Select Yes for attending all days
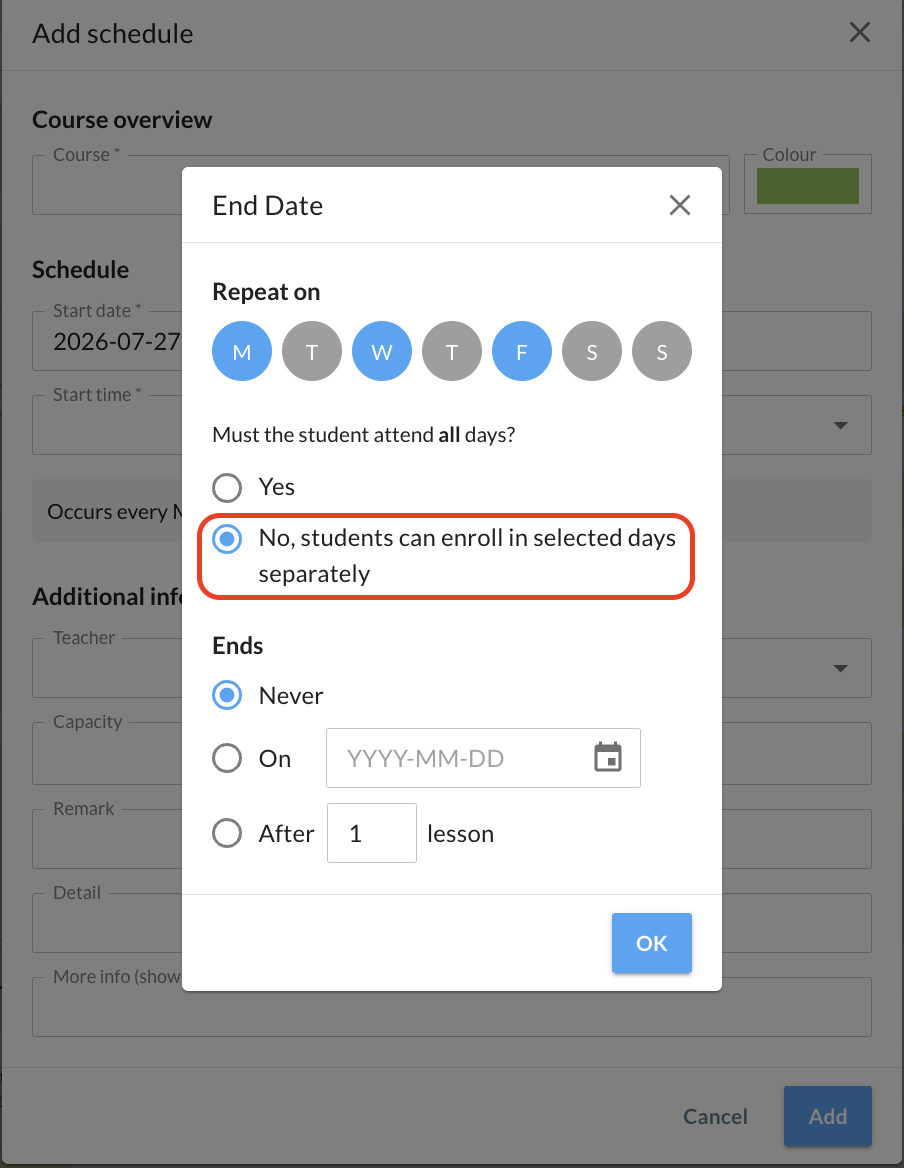Viewport: 904px width, 1168px height. (227, 488)
